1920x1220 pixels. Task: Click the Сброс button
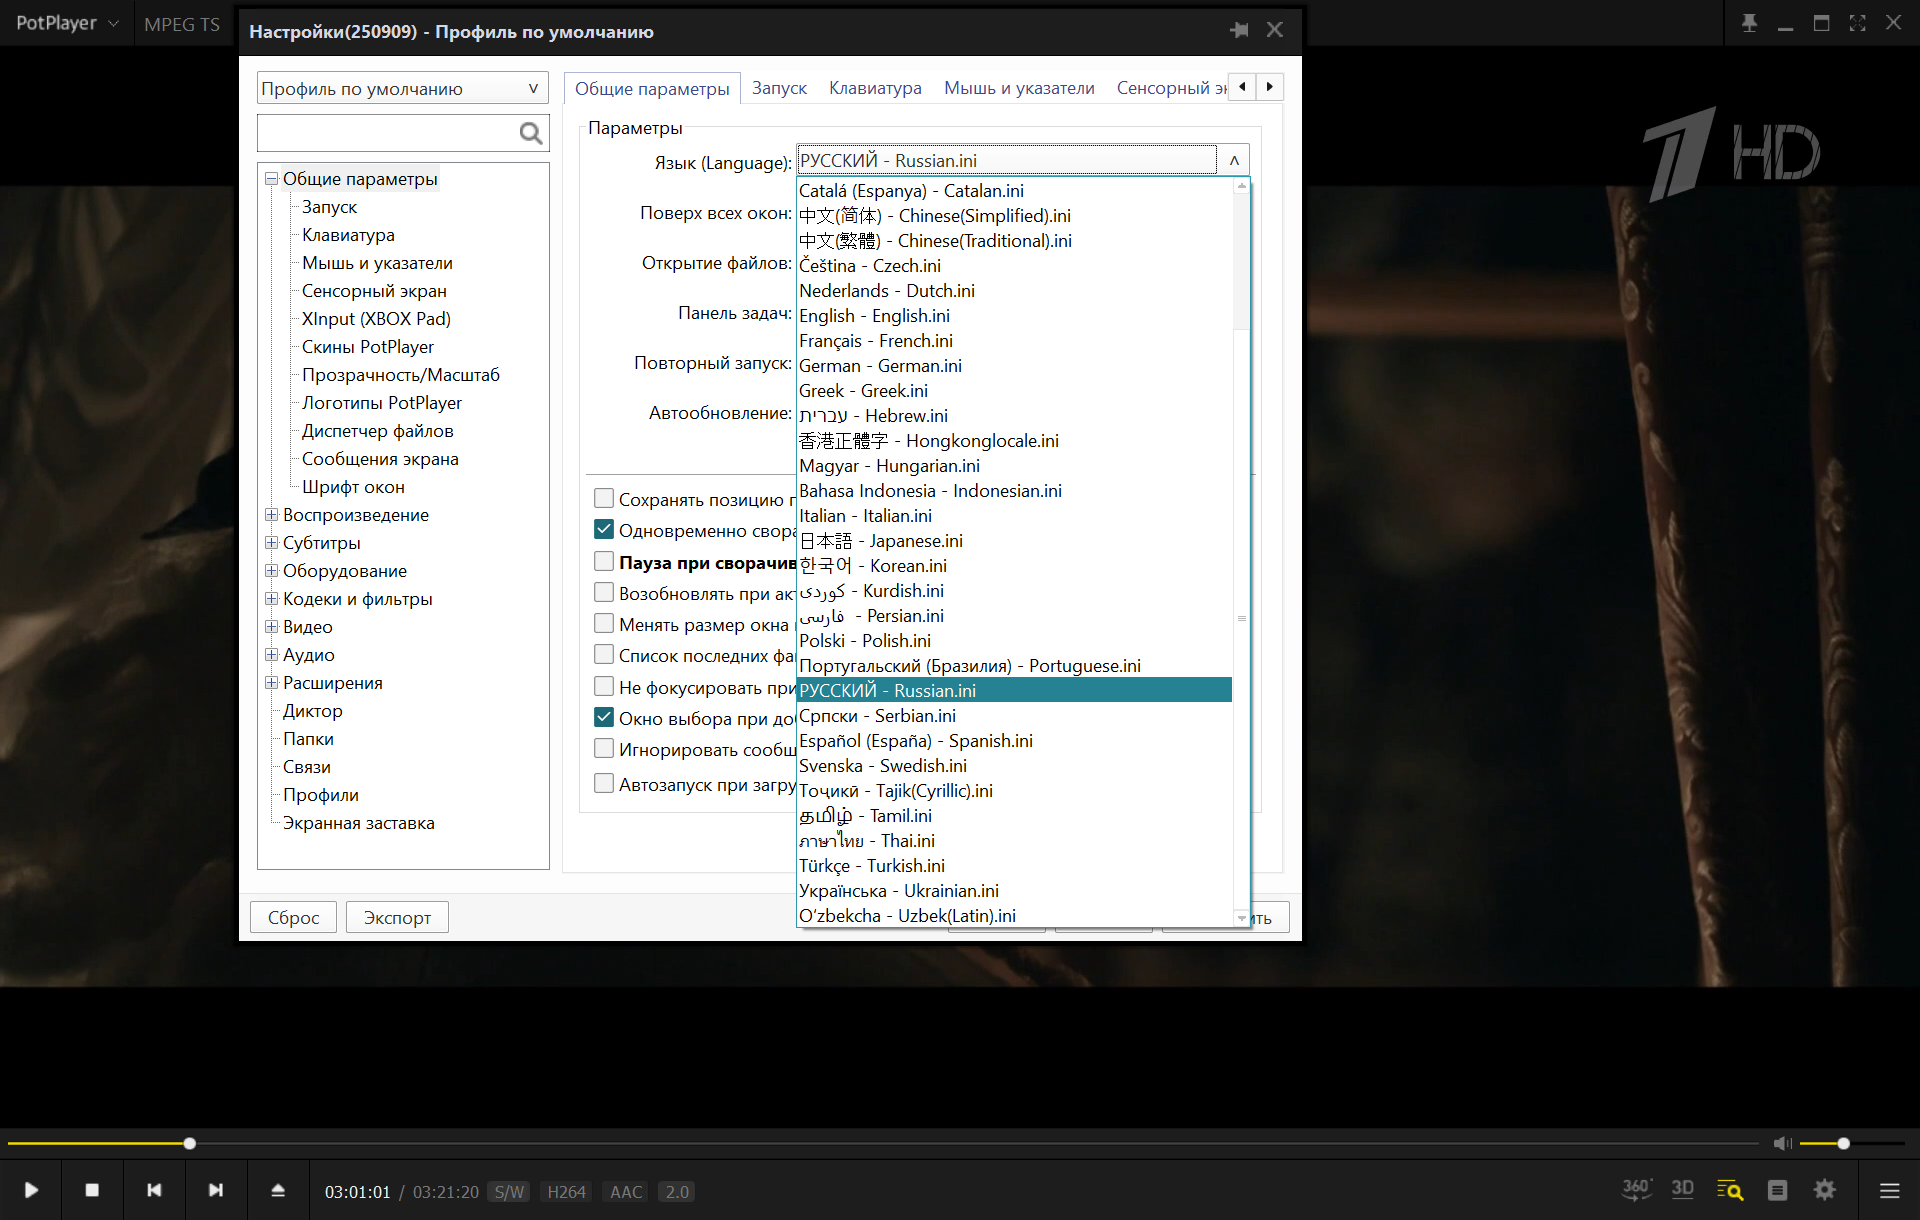pos(293,917)
